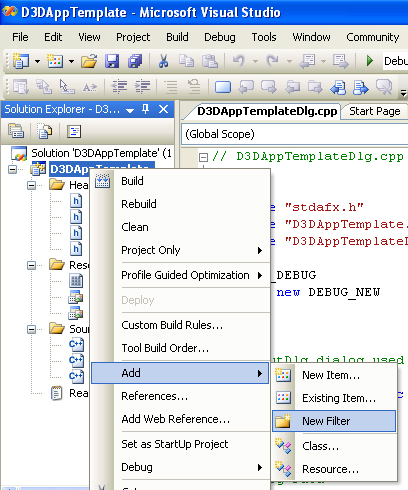Click the Properties icon in Solution Explorer
The height and width of the screenshot is (490, 408).
coord(16,131)
